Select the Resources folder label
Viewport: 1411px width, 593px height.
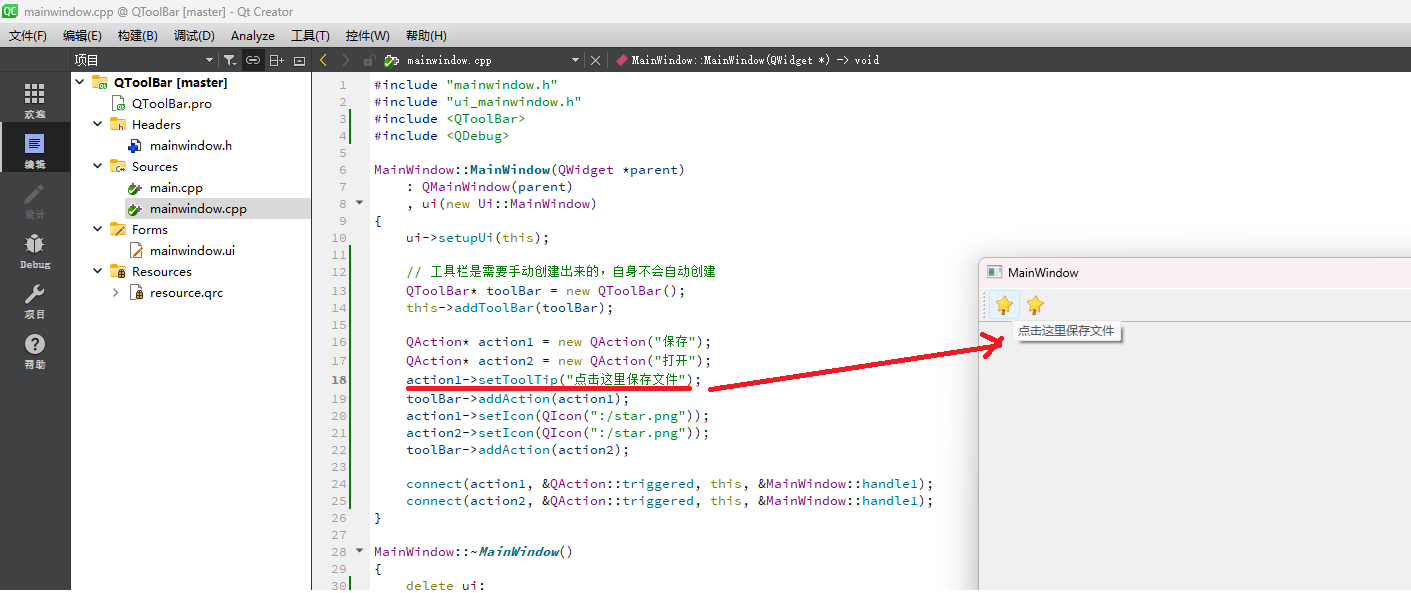pos(161,271)
